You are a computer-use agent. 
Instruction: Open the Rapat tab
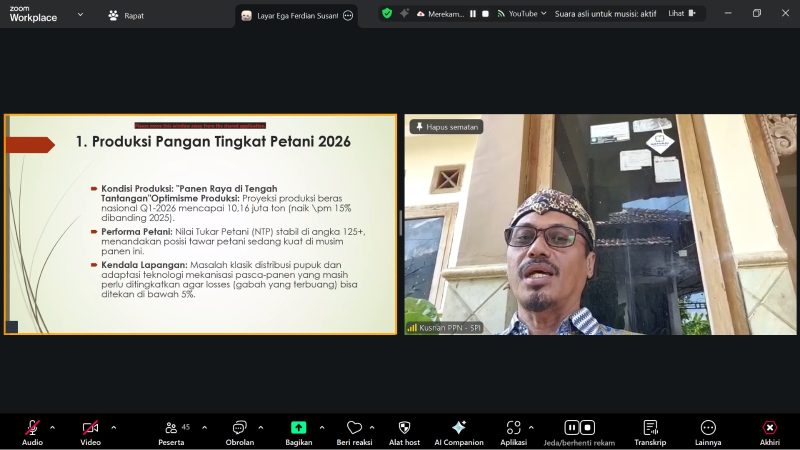pos(125,15)
